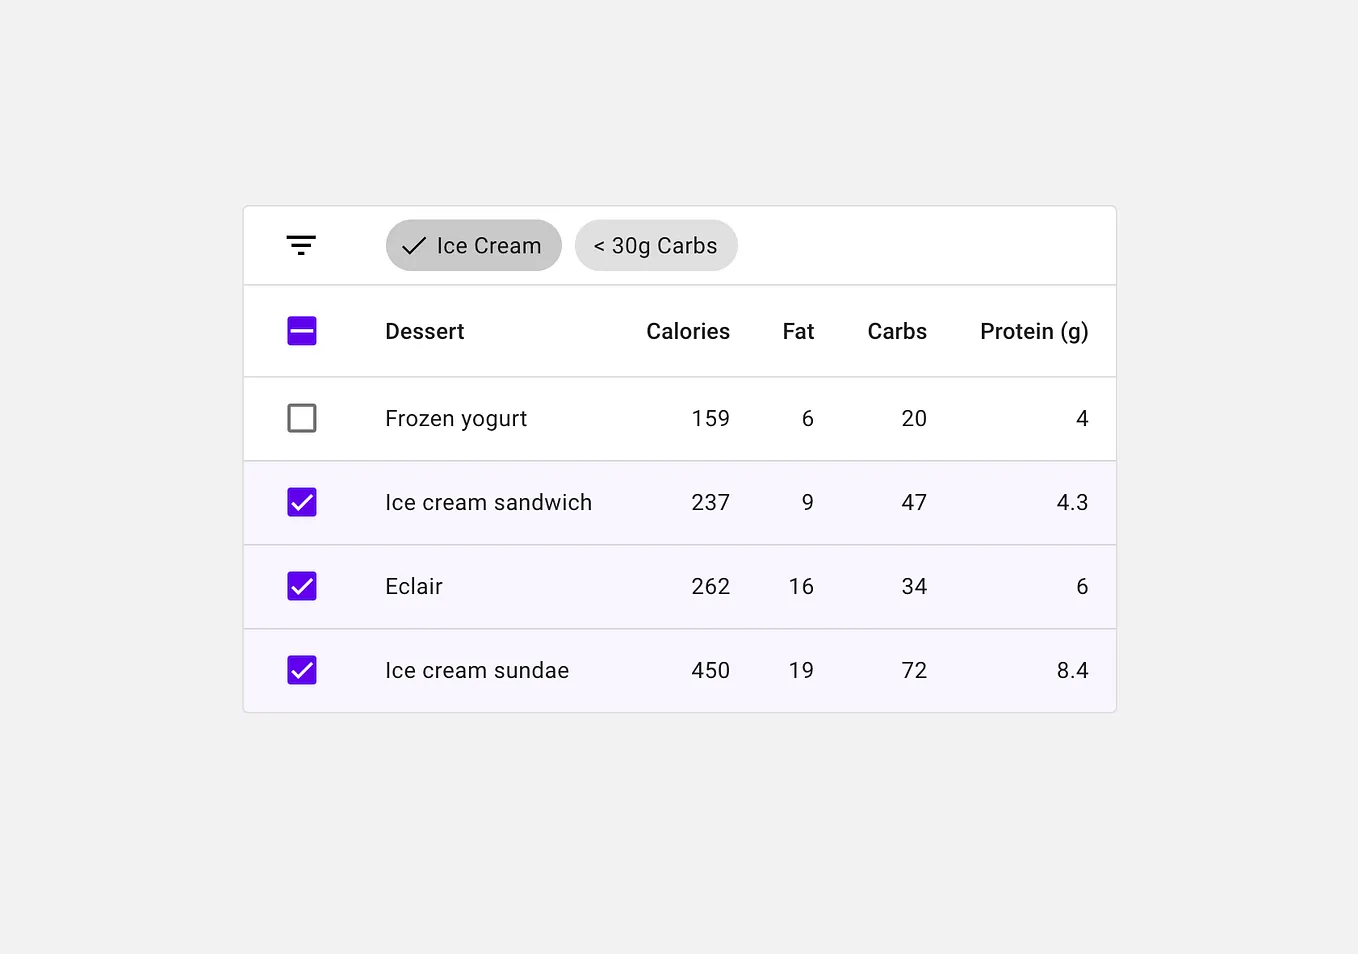The height and width of the screenshot is (954, 1358).
Task: Sort by the Protein (g) column header
Action: pyautogui.click(x=1034, y=331)
